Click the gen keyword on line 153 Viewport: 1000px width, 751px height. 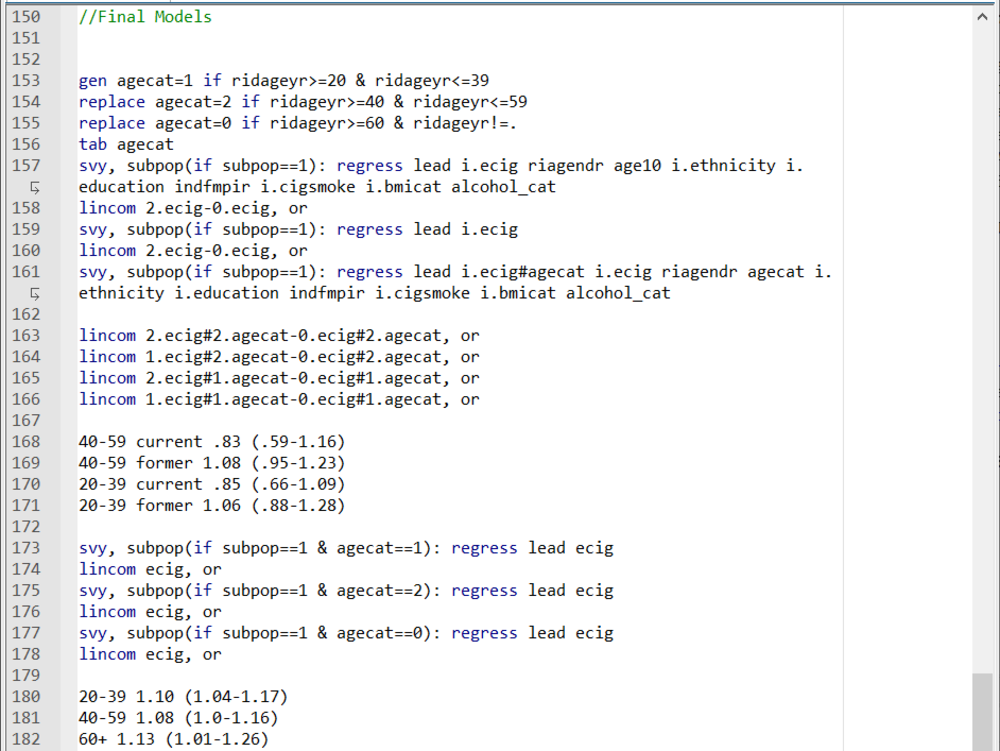(x=92, y=80)
